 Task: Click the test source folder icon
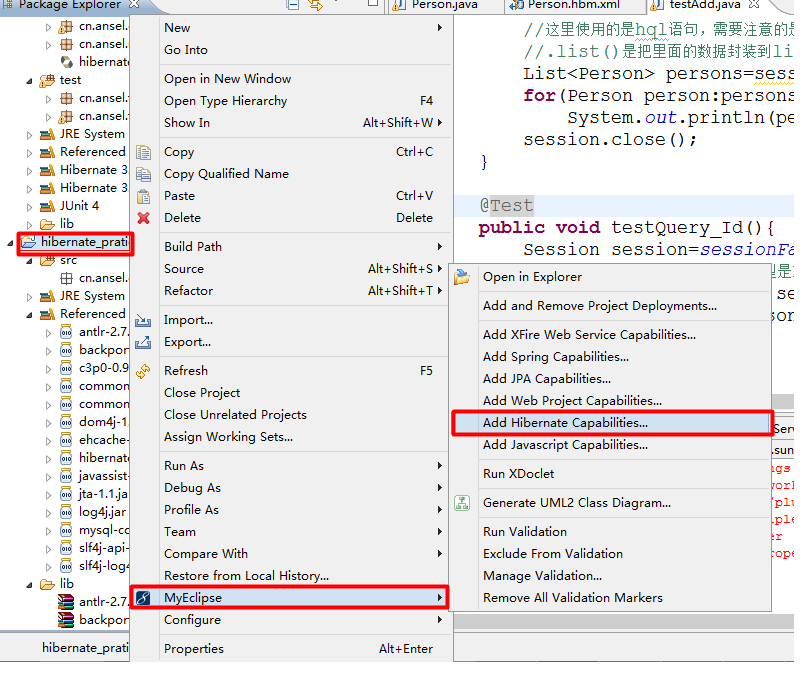(x=47, y=80)
